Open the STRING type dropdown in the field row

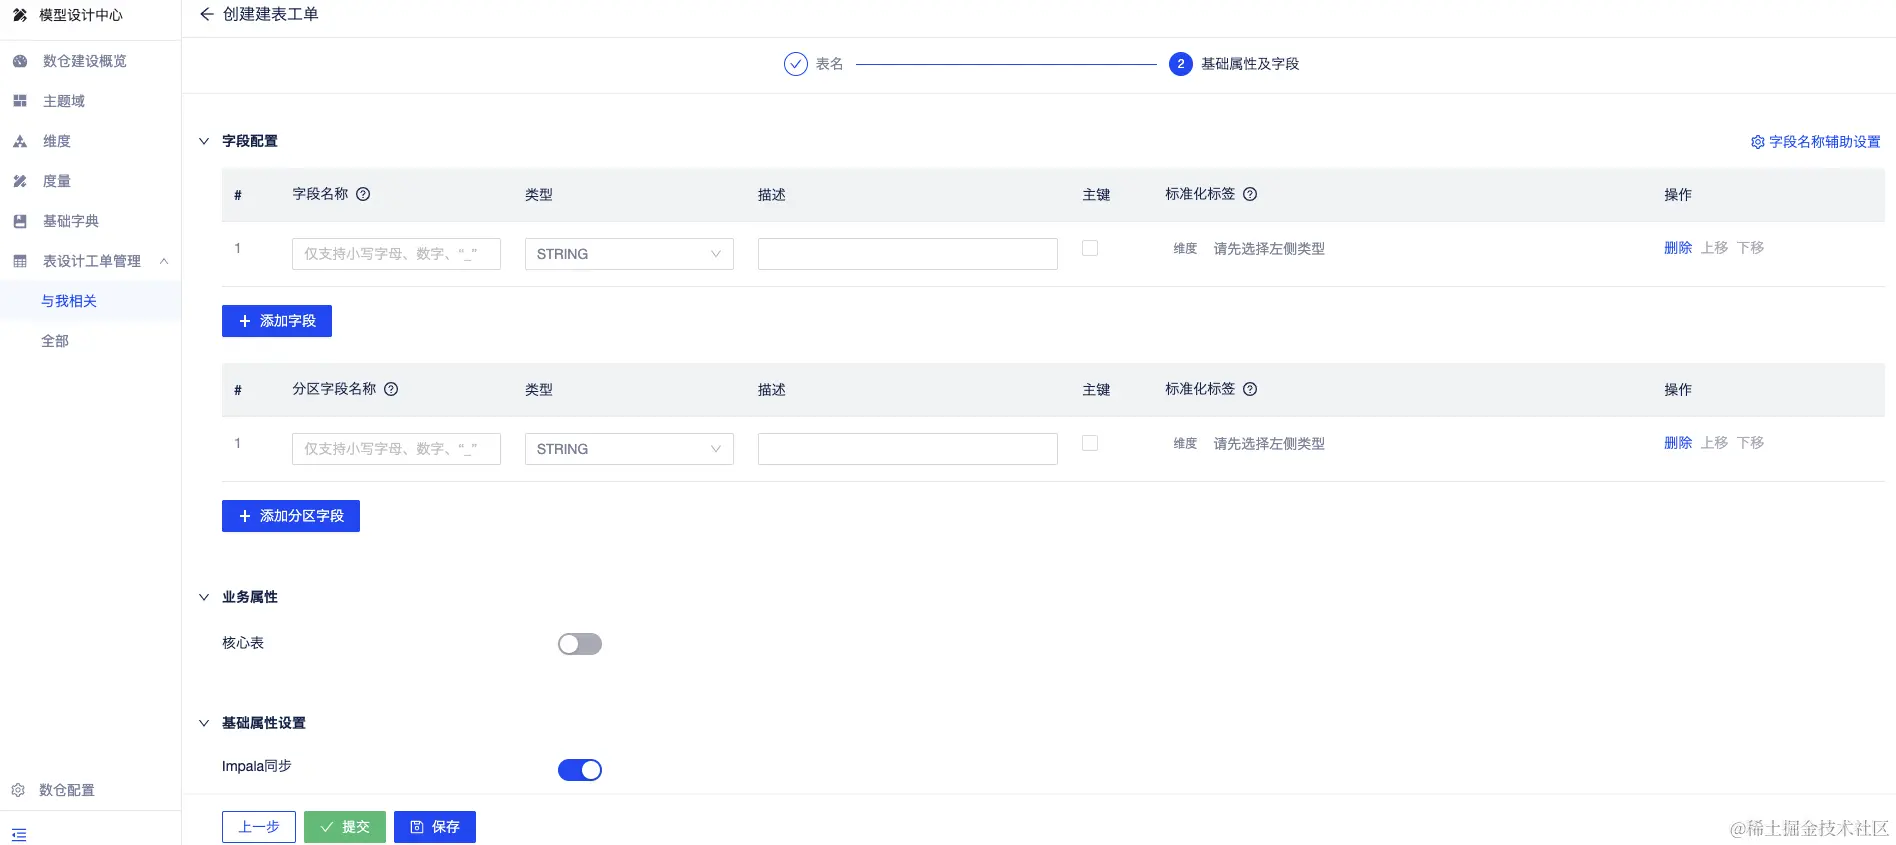pos(629,254)
